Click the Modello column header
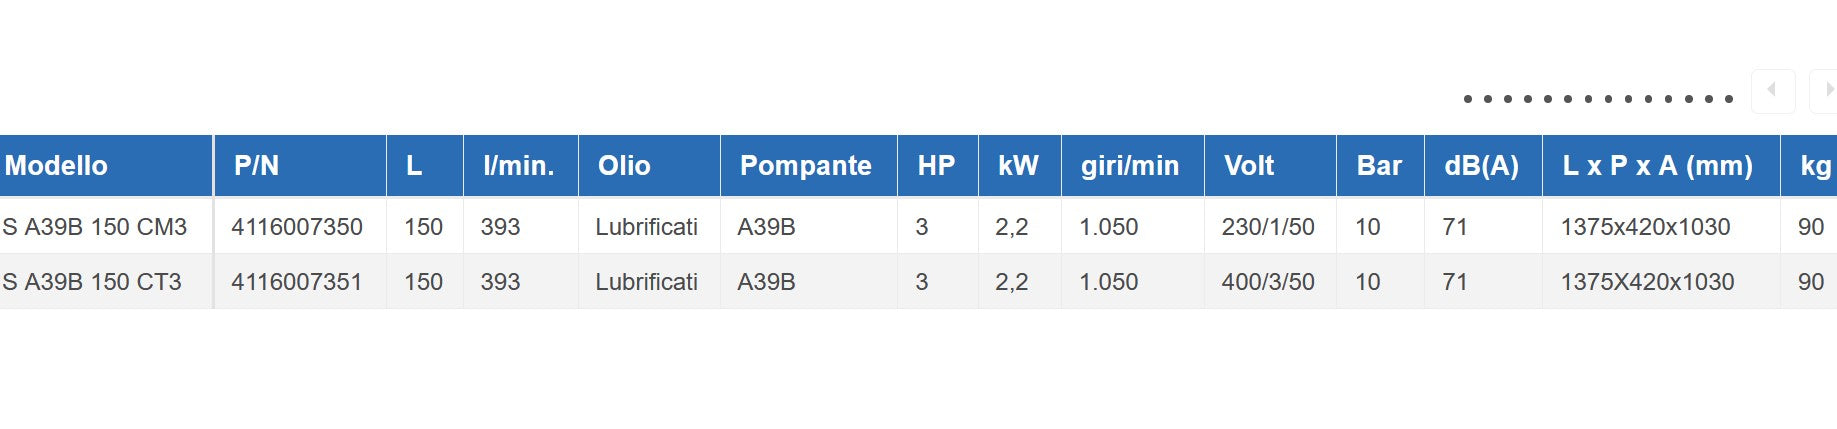This screenshot has width=1837, height=429. 56,166
